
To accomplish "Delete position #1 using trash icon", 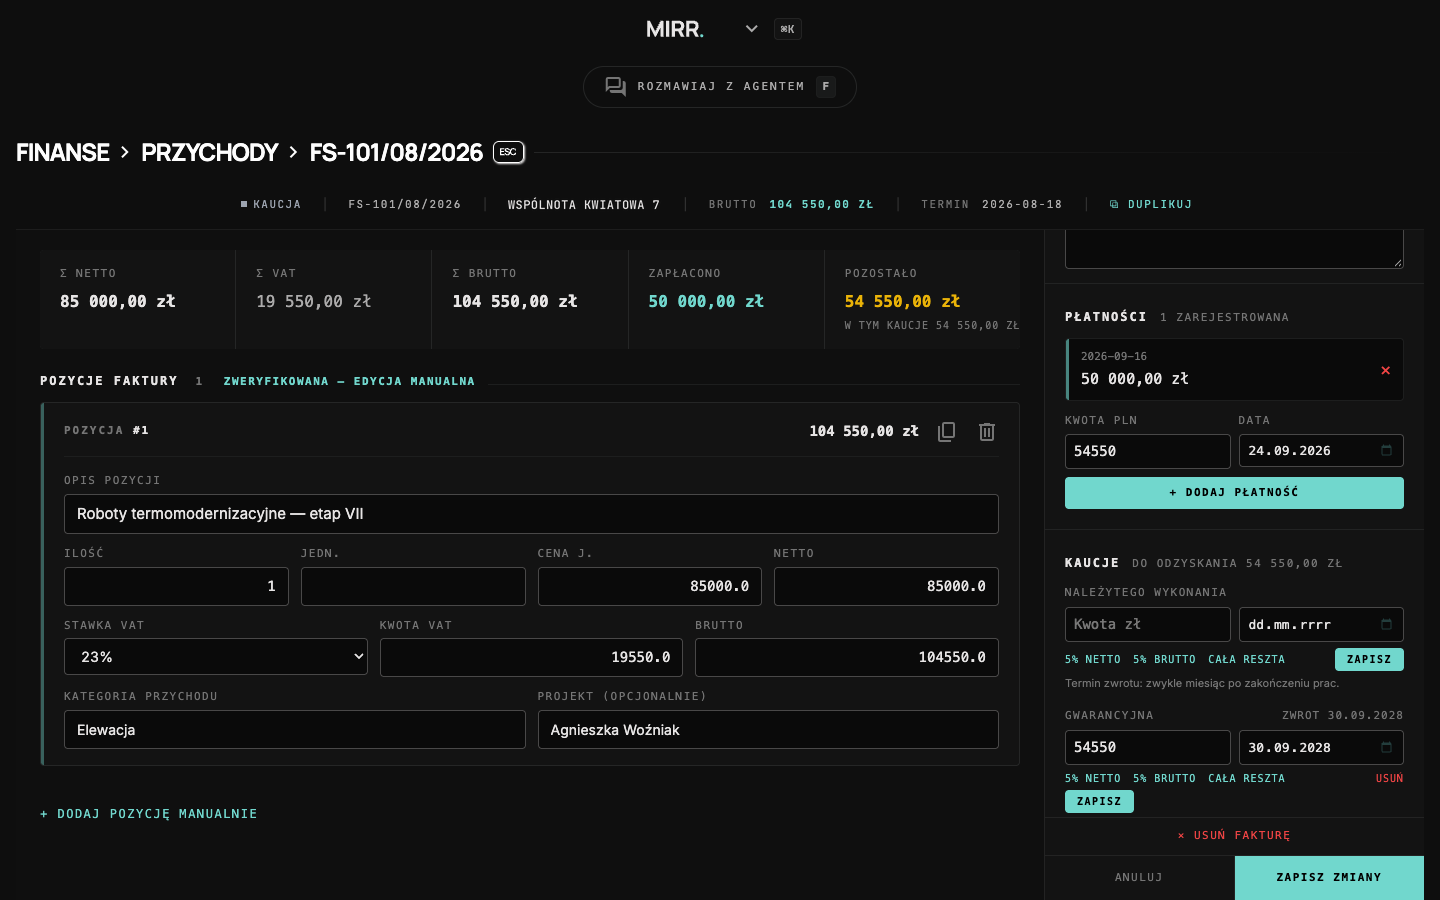I will click(987, 431).
